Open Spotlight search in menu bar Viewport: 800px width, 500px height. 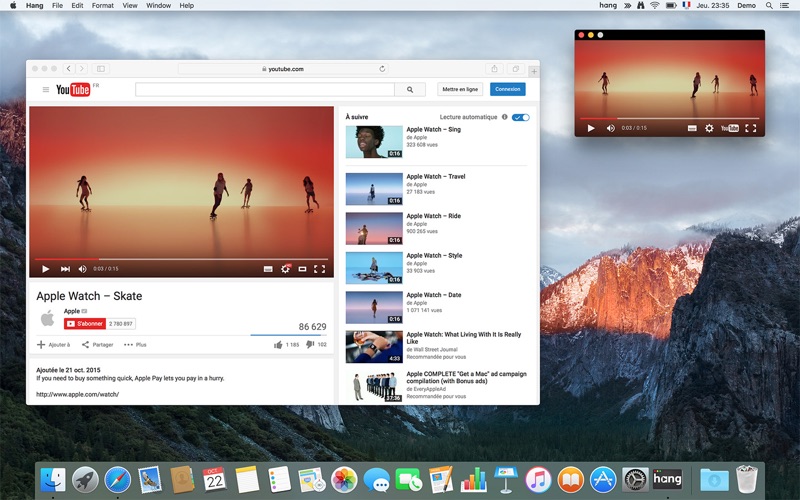tap(769, 6)
